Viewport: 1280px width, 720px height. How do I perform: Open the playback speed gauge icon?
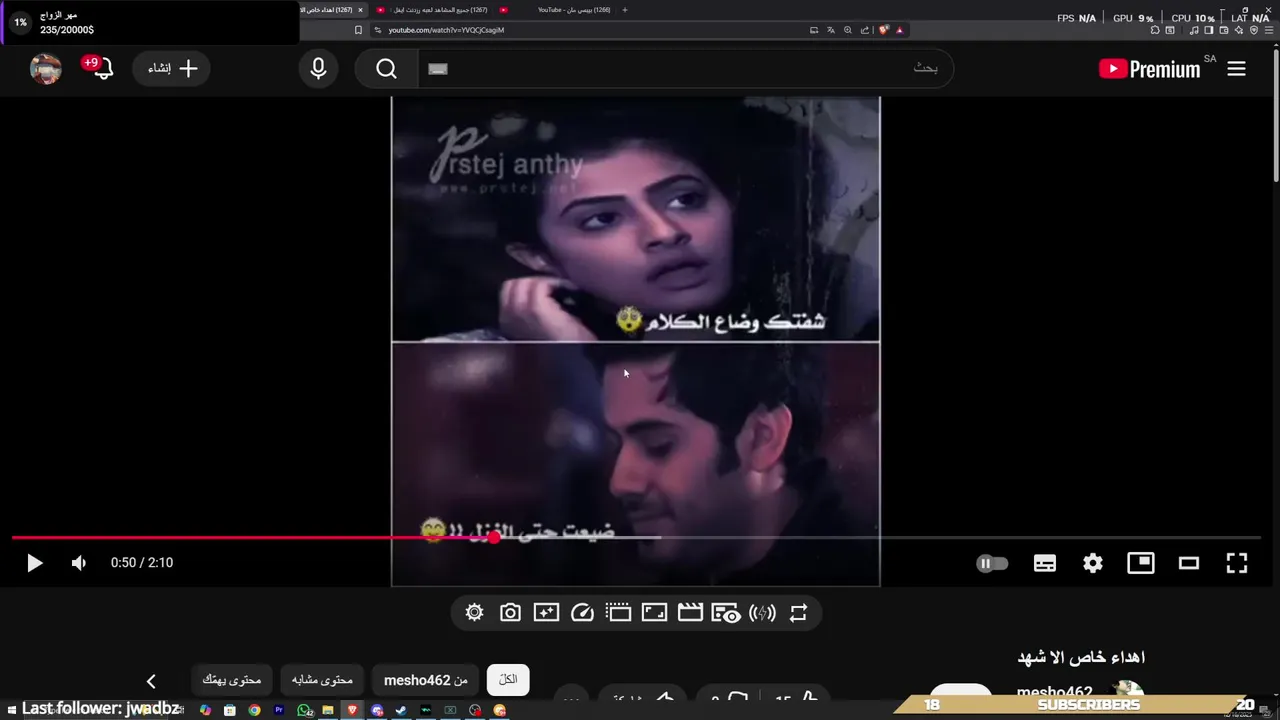pyautogui.click(x=582, y=613)
